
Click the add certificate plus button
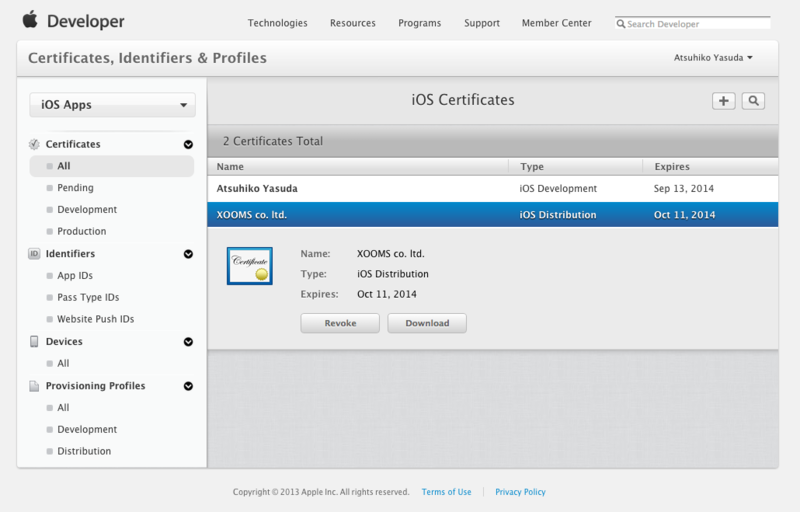(x=723, y=101)
